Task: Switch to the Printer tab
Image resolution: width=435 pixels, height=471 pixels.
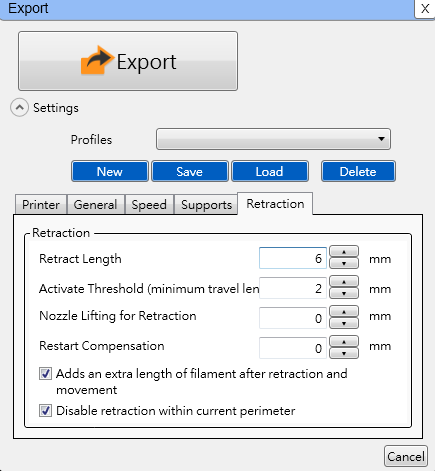Action: [41, 205]
